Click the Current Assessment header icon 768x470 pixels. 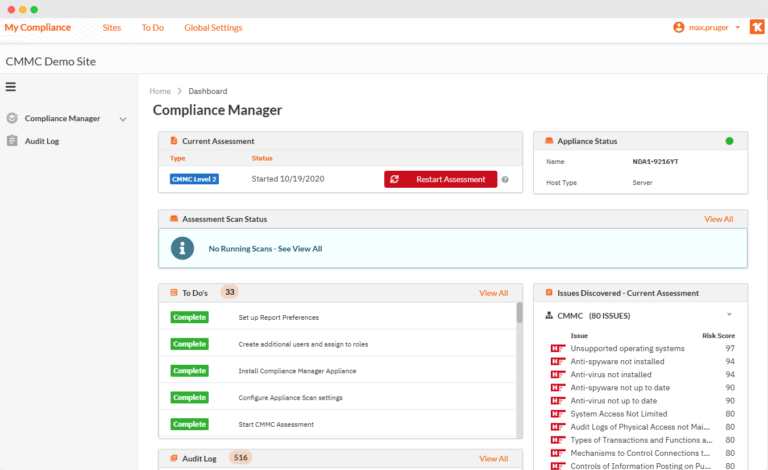click(173, 141)
